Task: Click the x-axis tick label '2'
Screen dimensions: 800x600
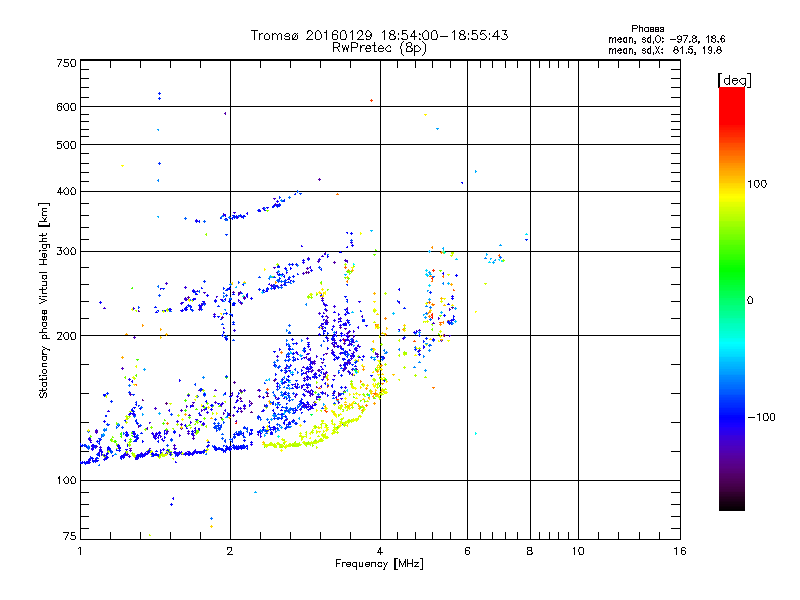Action: point(230,551)
